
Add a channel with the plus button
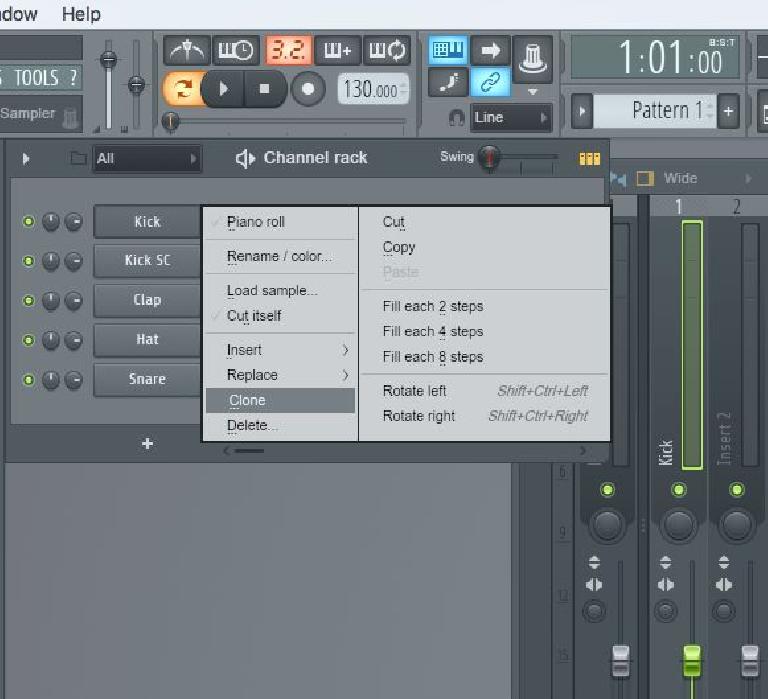[x=147, y=444]
